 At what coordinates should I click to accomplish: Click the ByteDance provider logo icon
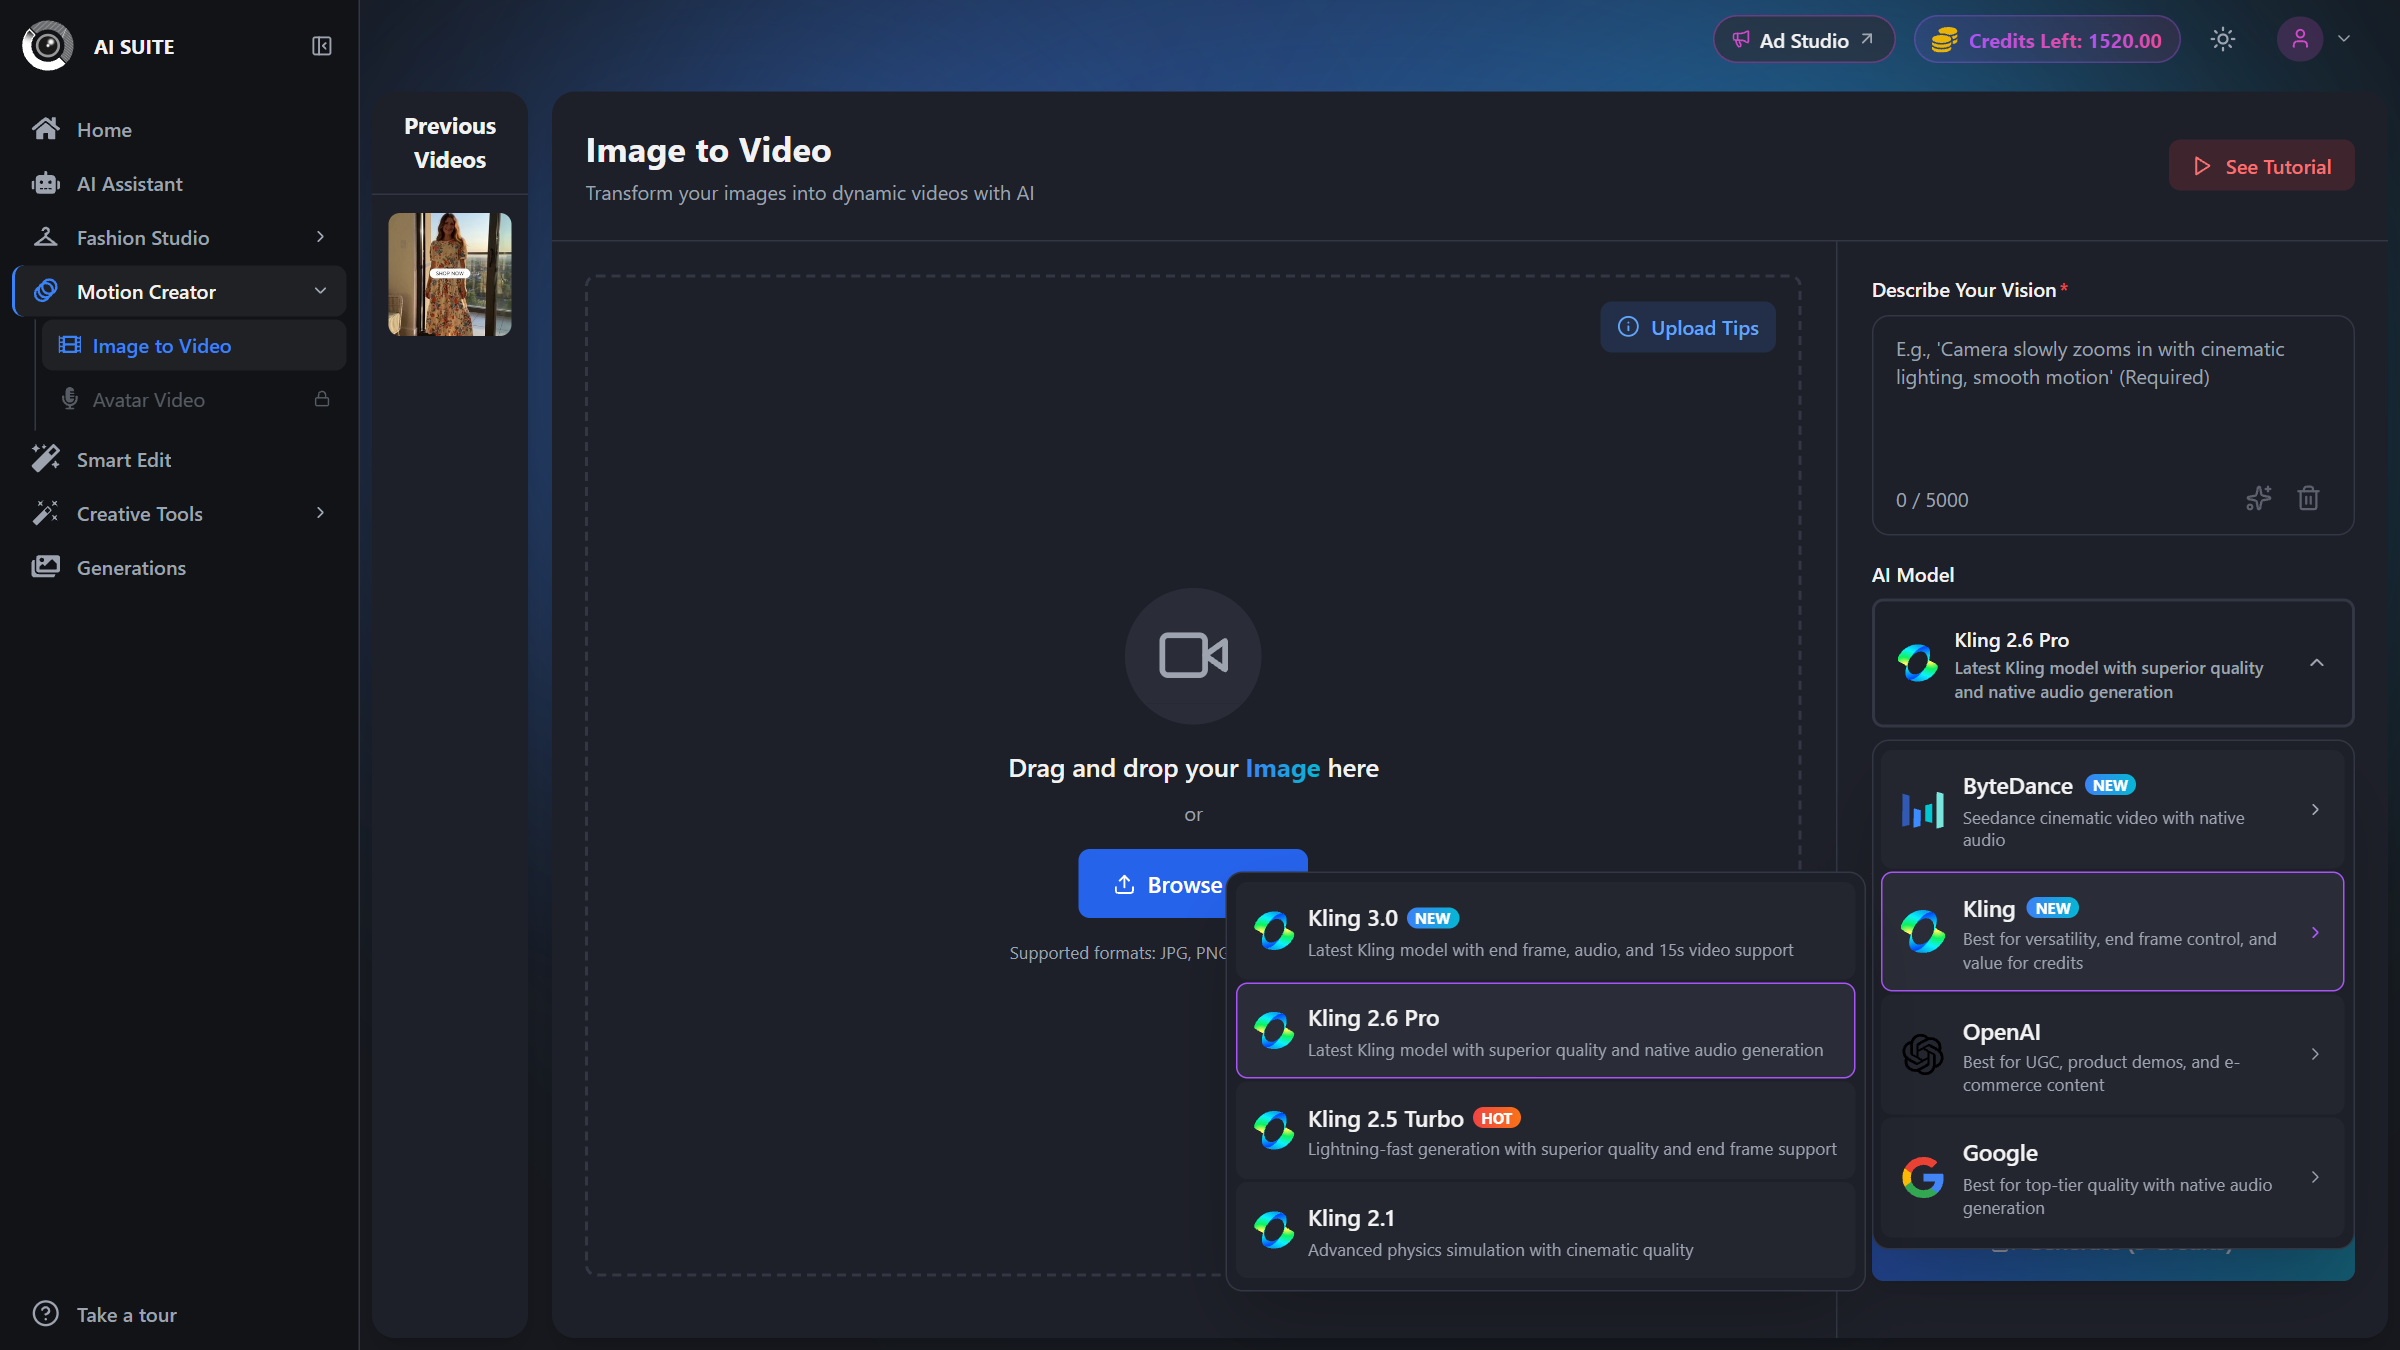click(x=1923, y=810)
